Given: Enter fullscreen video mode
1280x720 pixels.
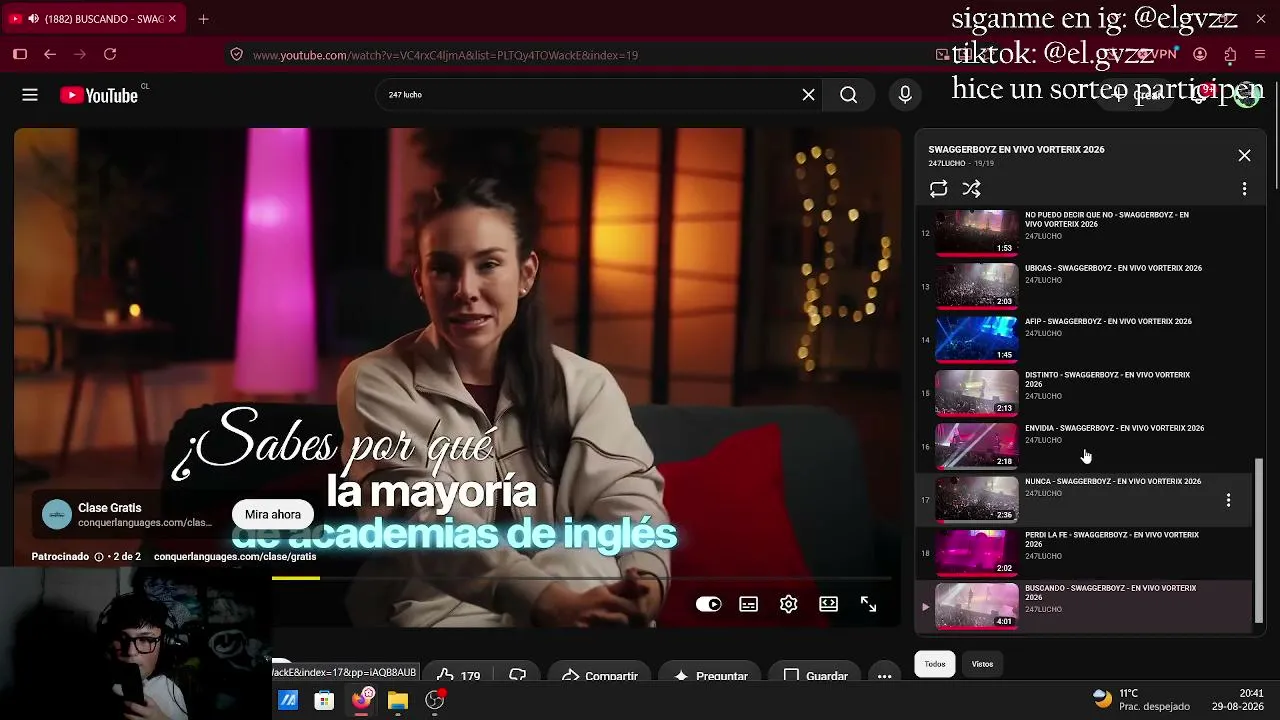Looking at the screenshot, I should (x=868, y=604).
